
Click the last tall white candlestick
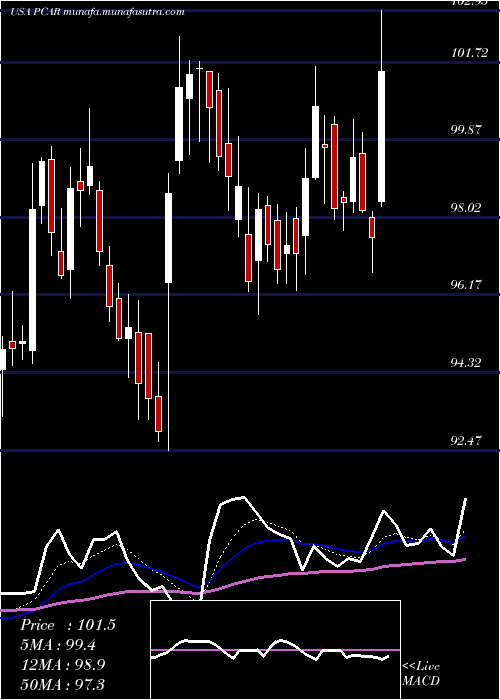(382, 136)
